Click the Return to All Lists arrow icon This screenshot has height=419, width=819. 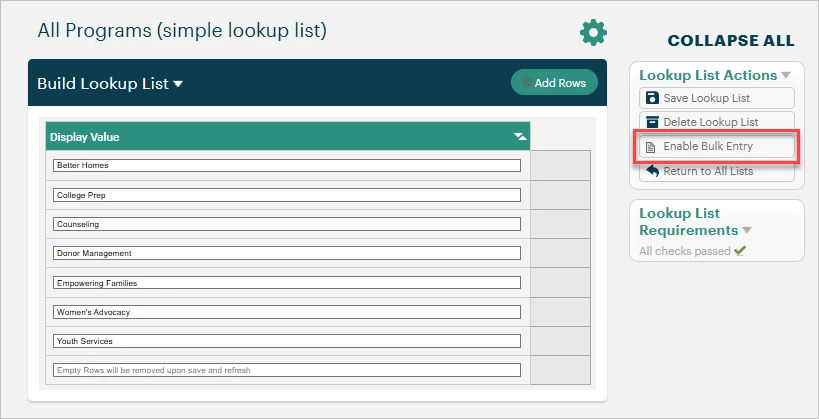(652, 171)
